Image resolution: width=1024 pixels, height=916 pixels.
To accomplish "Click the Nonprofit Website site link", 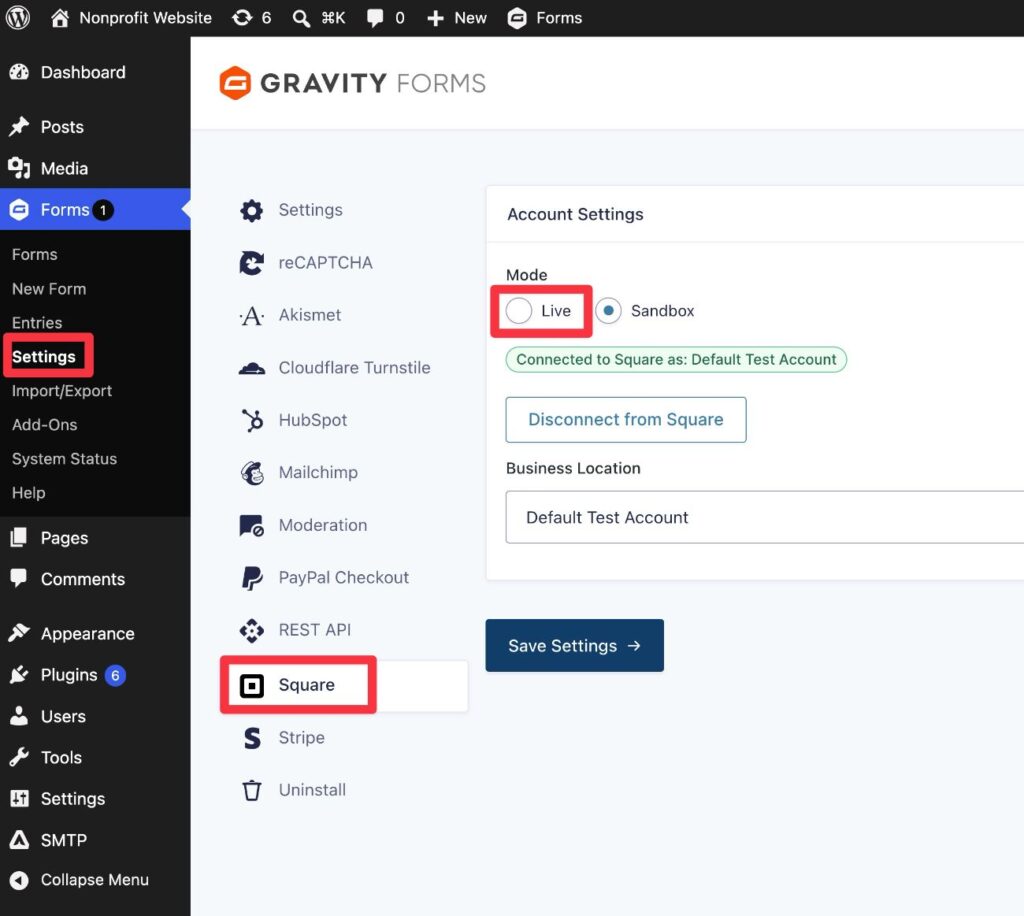I will coord(146,18).
